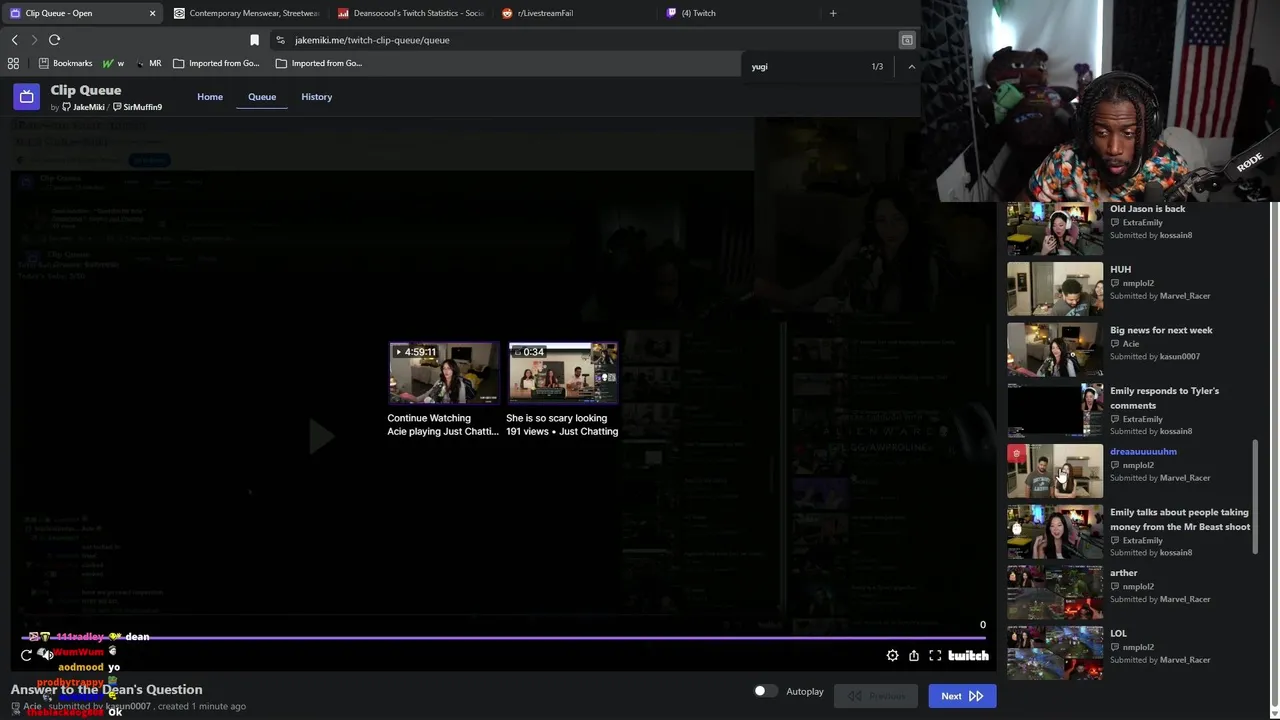Enter fullscreen in the Twitch player
Image resolution: width=1280 pixels, height=720 pixels.
point(935,655)
